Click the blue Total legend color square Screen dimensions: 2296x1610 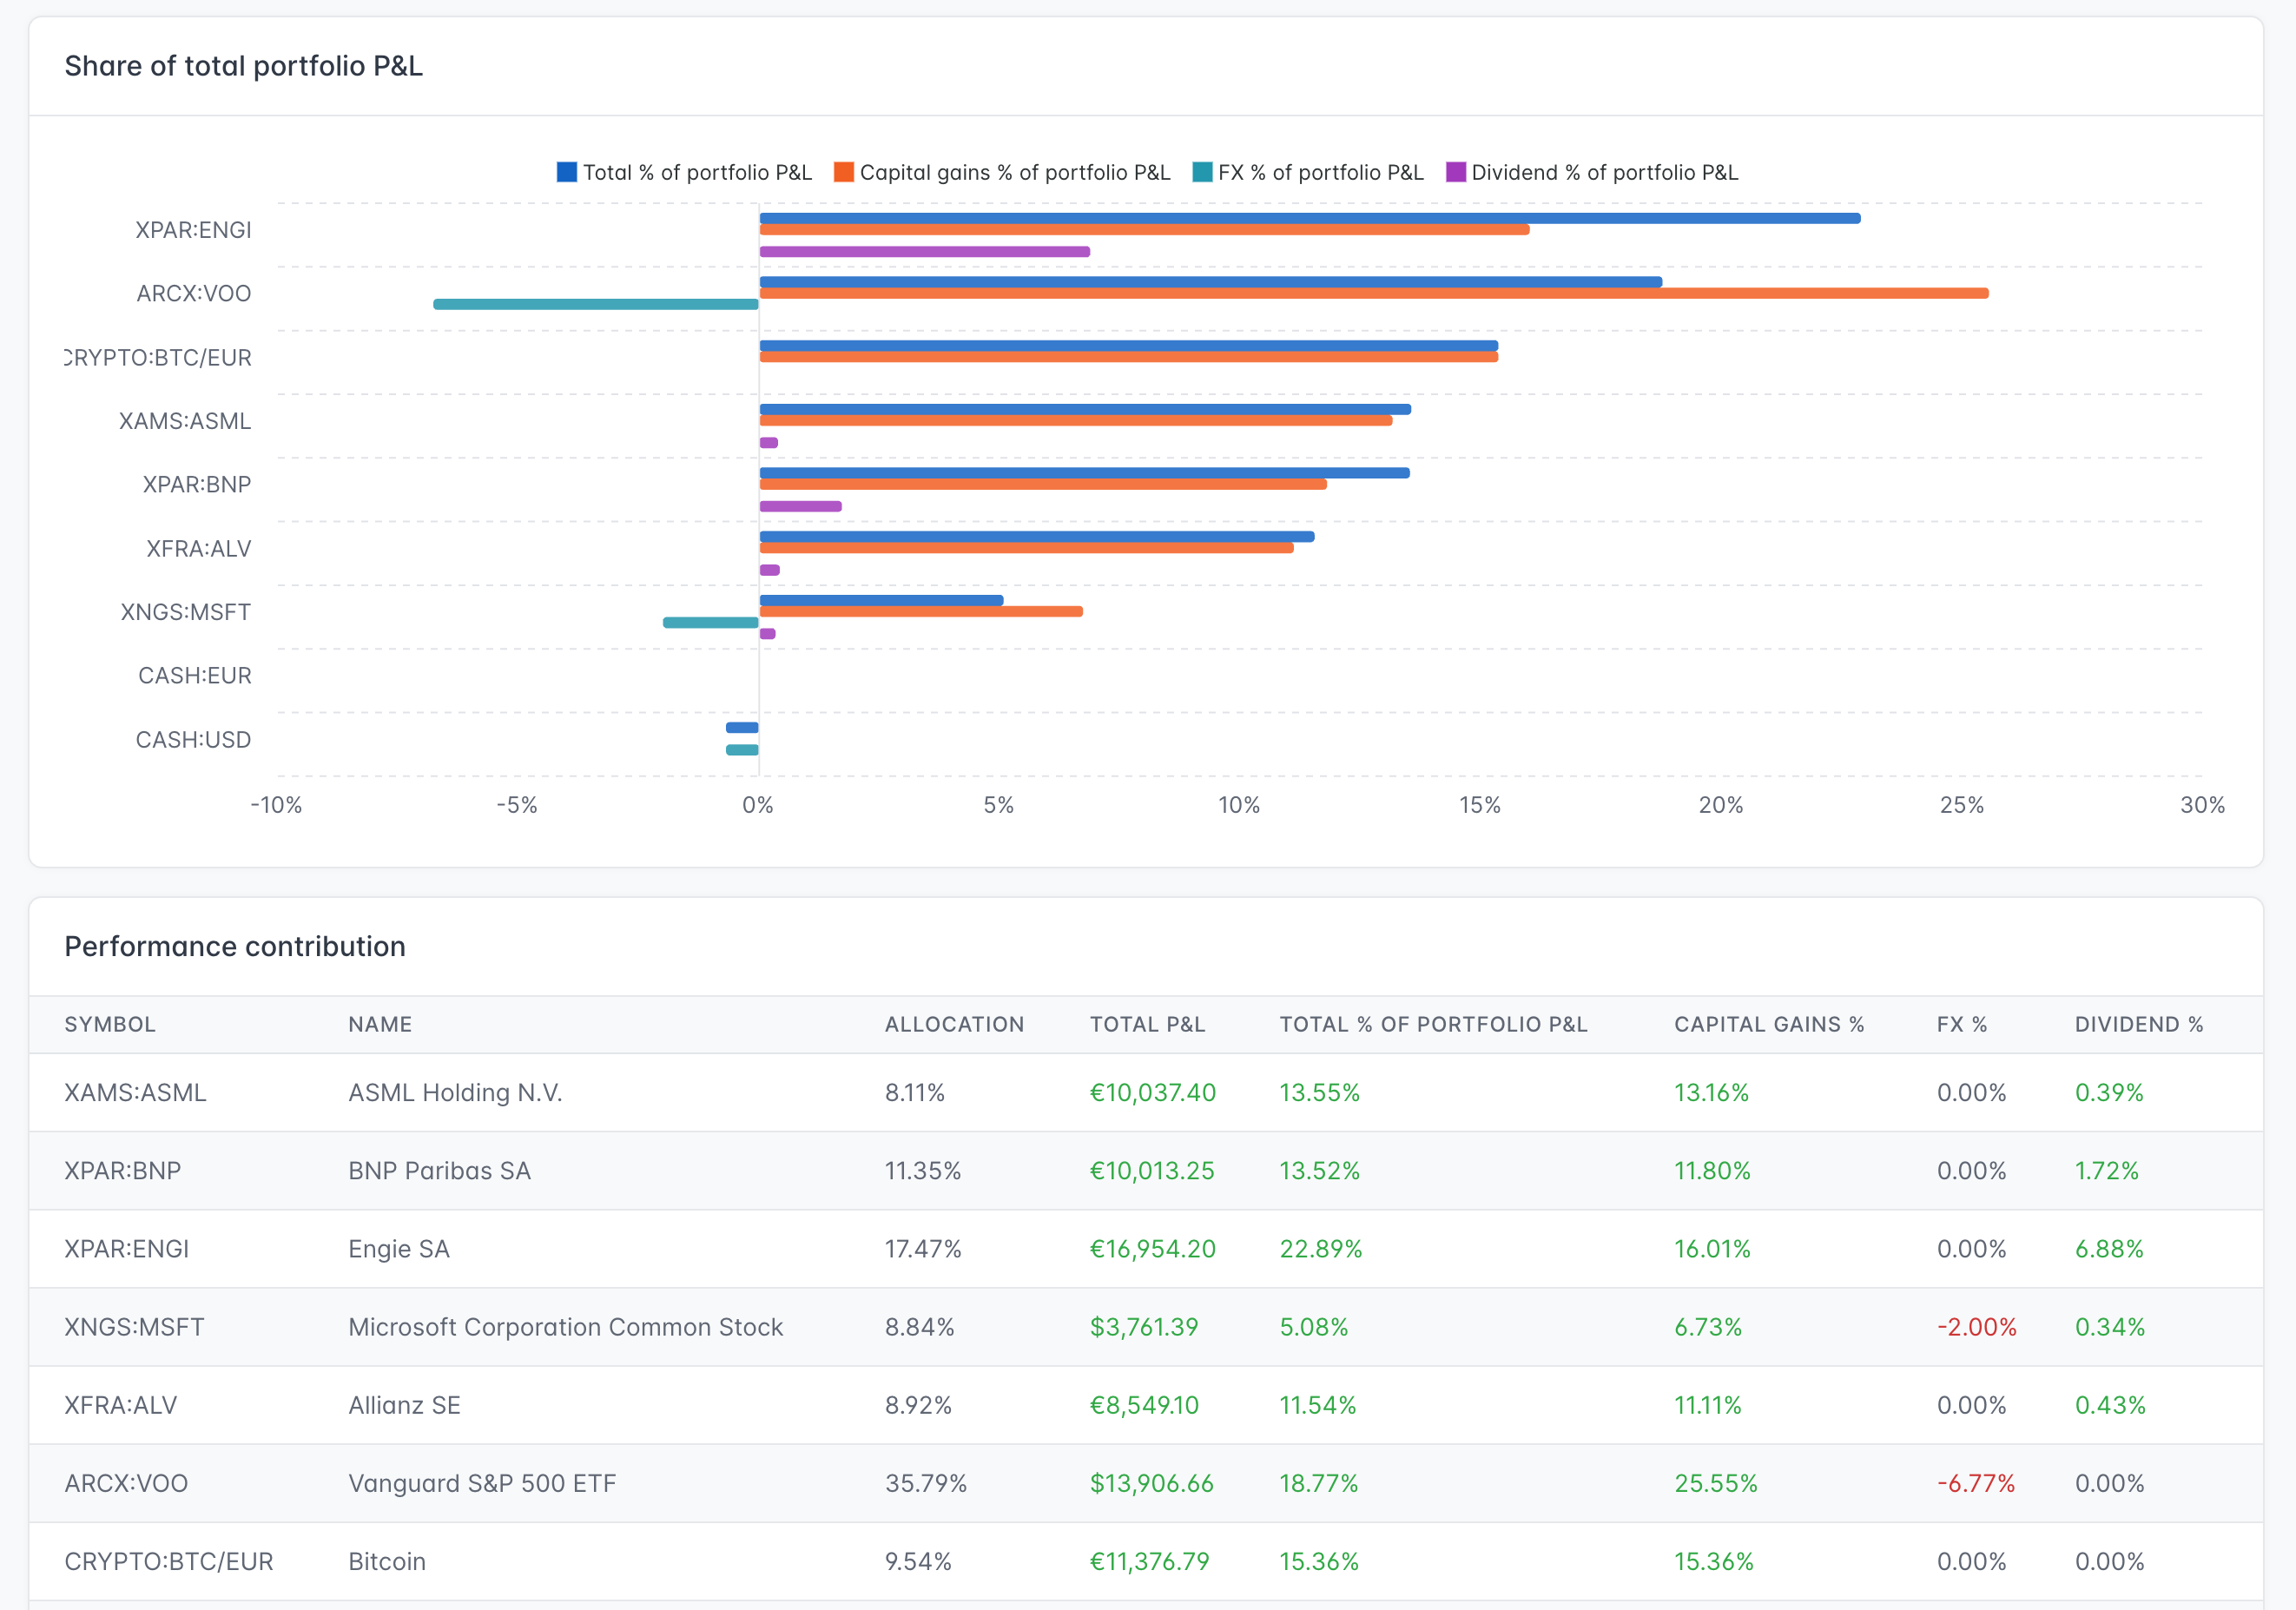pos(567,172)
